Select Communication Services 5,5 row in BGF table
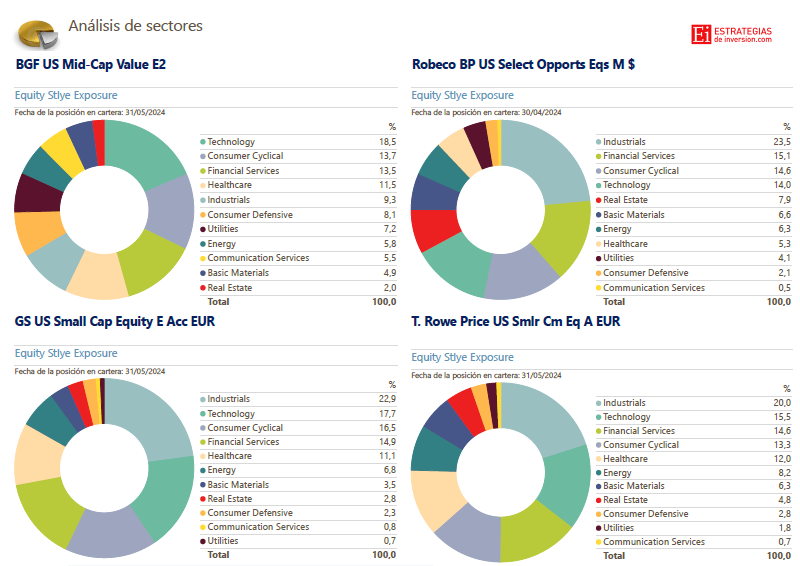This screenshot has height=566, width=800. [298, 258]
